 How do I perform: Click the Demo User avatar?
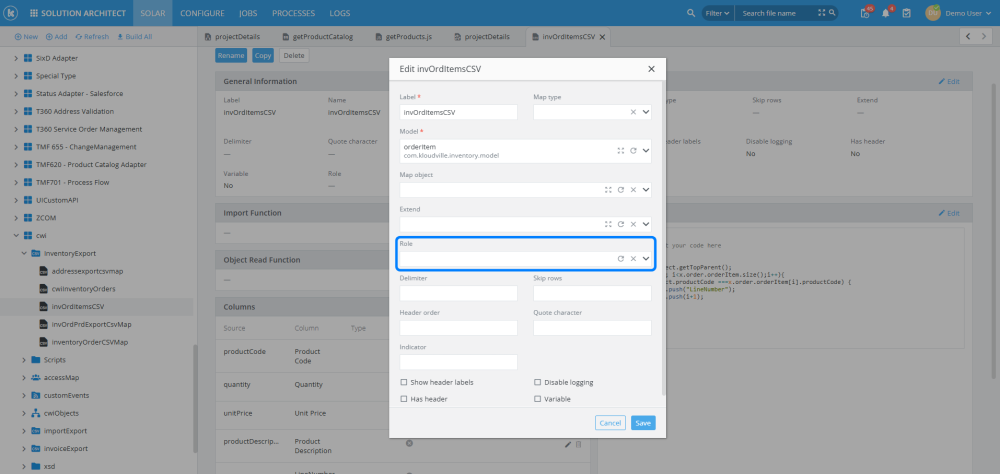[933, 13]
